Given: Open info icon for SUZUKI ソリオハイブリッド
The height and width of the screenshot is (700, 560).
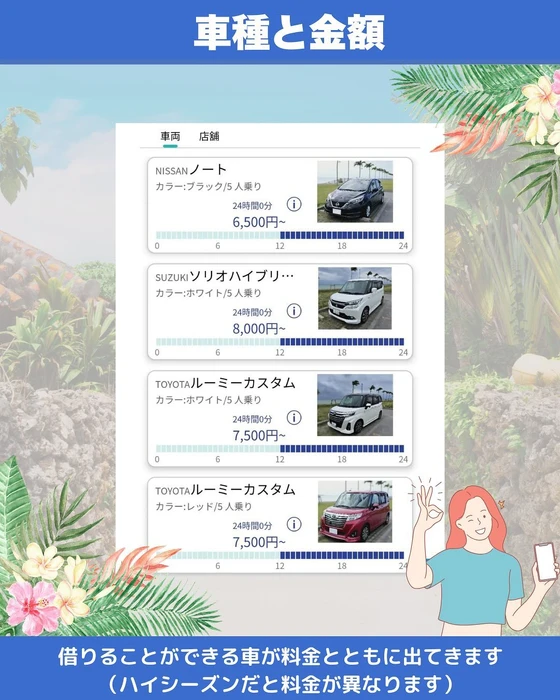Looking at the screenshot, I should [x=294, y=311].
